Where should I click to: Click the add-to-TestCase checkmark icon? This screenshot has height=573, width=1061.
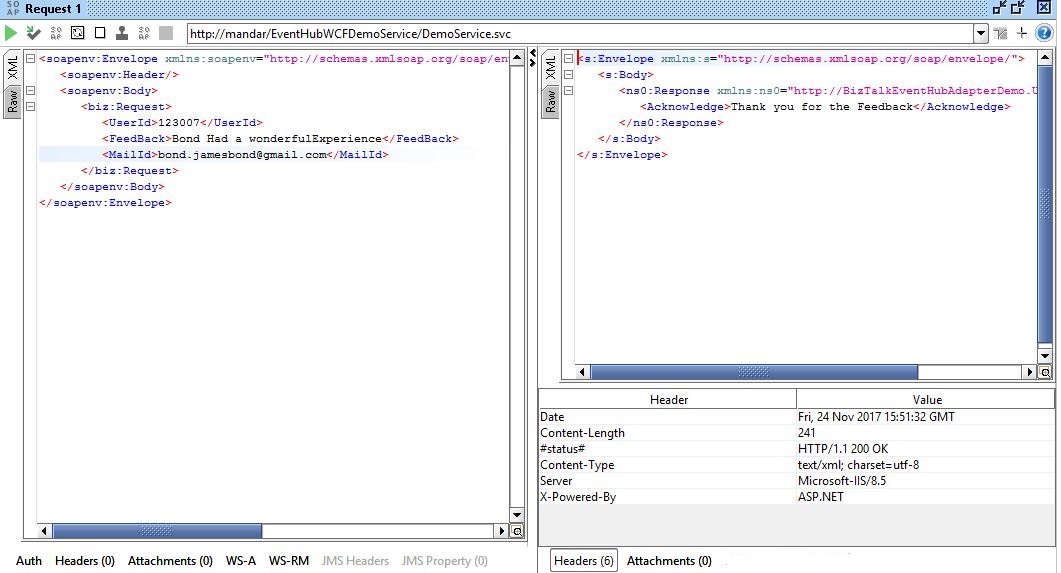[x=33, y=32]
